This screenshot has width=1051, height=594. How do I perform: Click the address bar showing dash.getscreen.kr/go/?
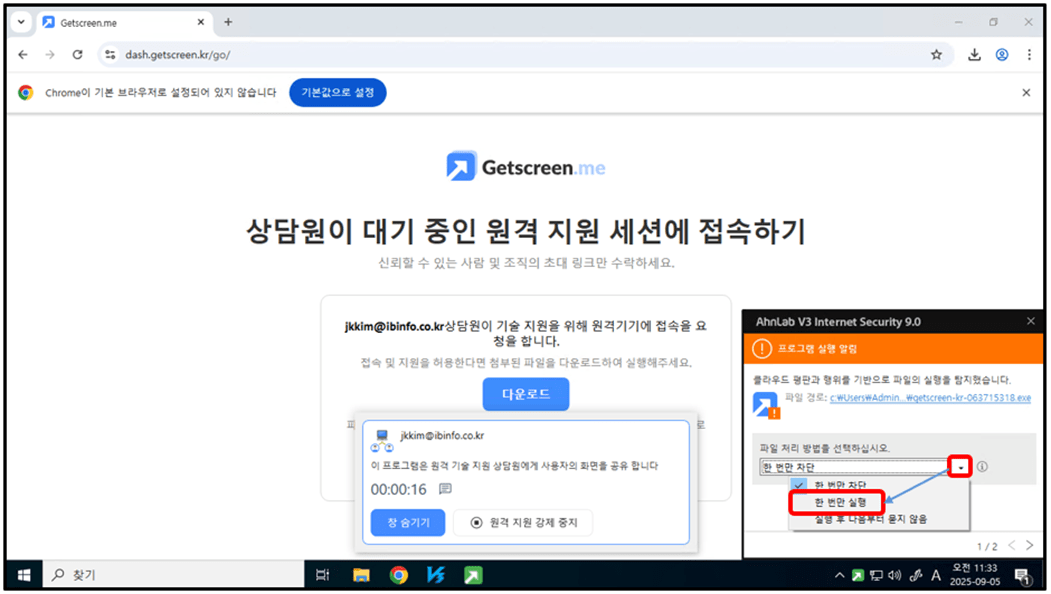[x=500, y=55]
